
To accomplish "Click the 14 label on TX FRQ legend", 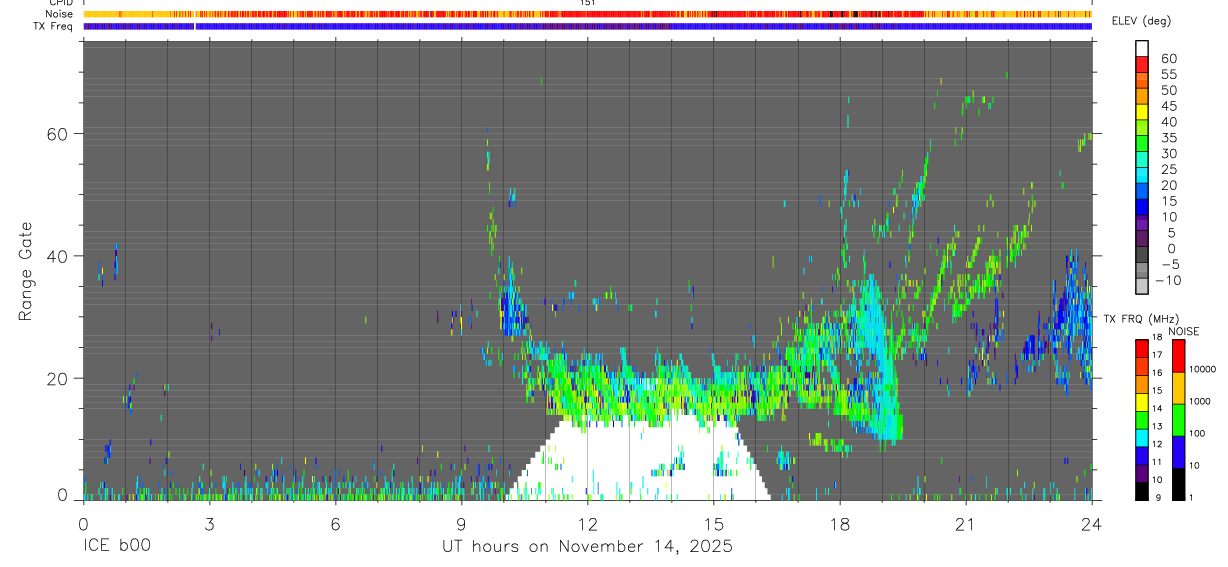I will tap(1158, 409).
